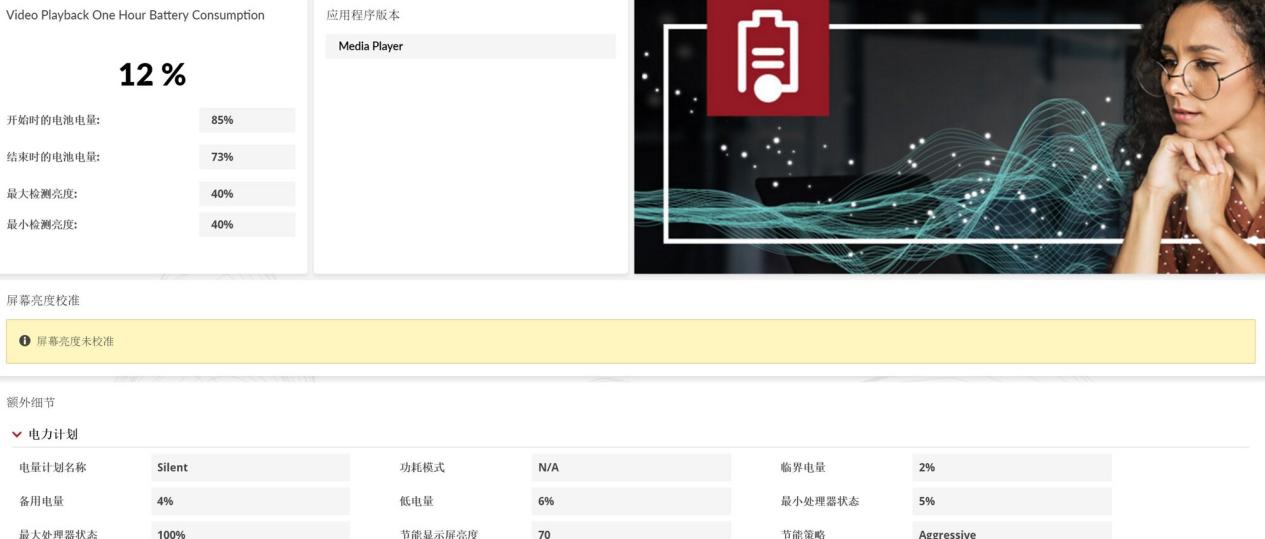Click the 5% 最小处理器状态 value

click(x=1011, y=501)
